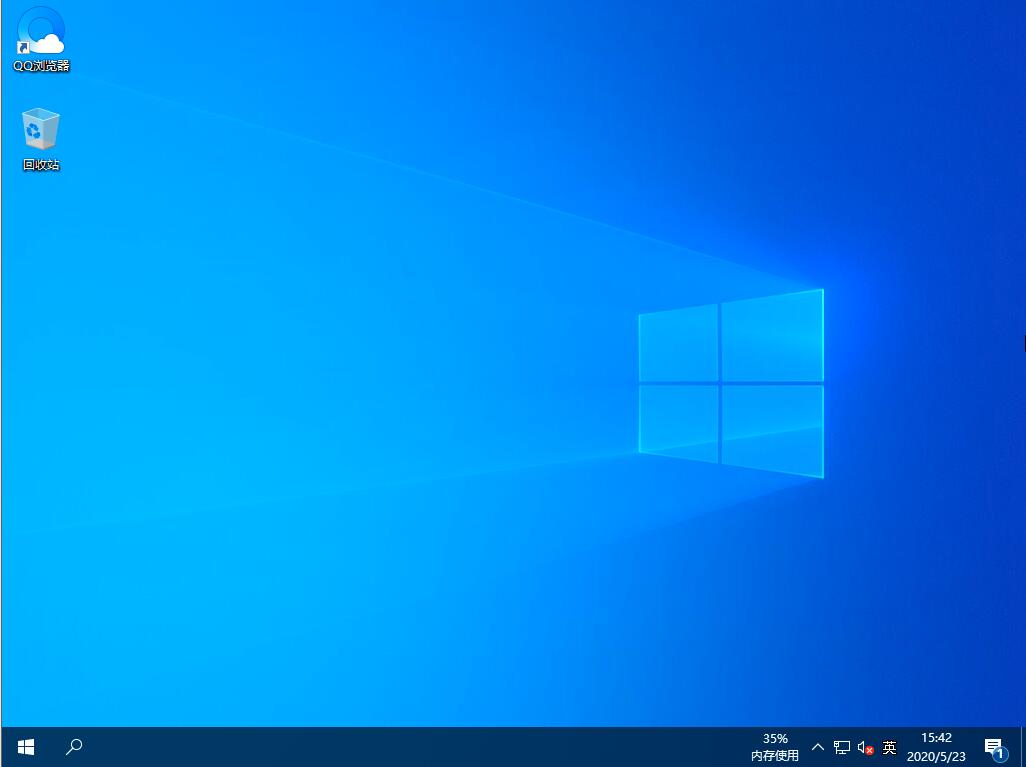Click an empty area of the desktop wallpaper

[x=400, y=400]
